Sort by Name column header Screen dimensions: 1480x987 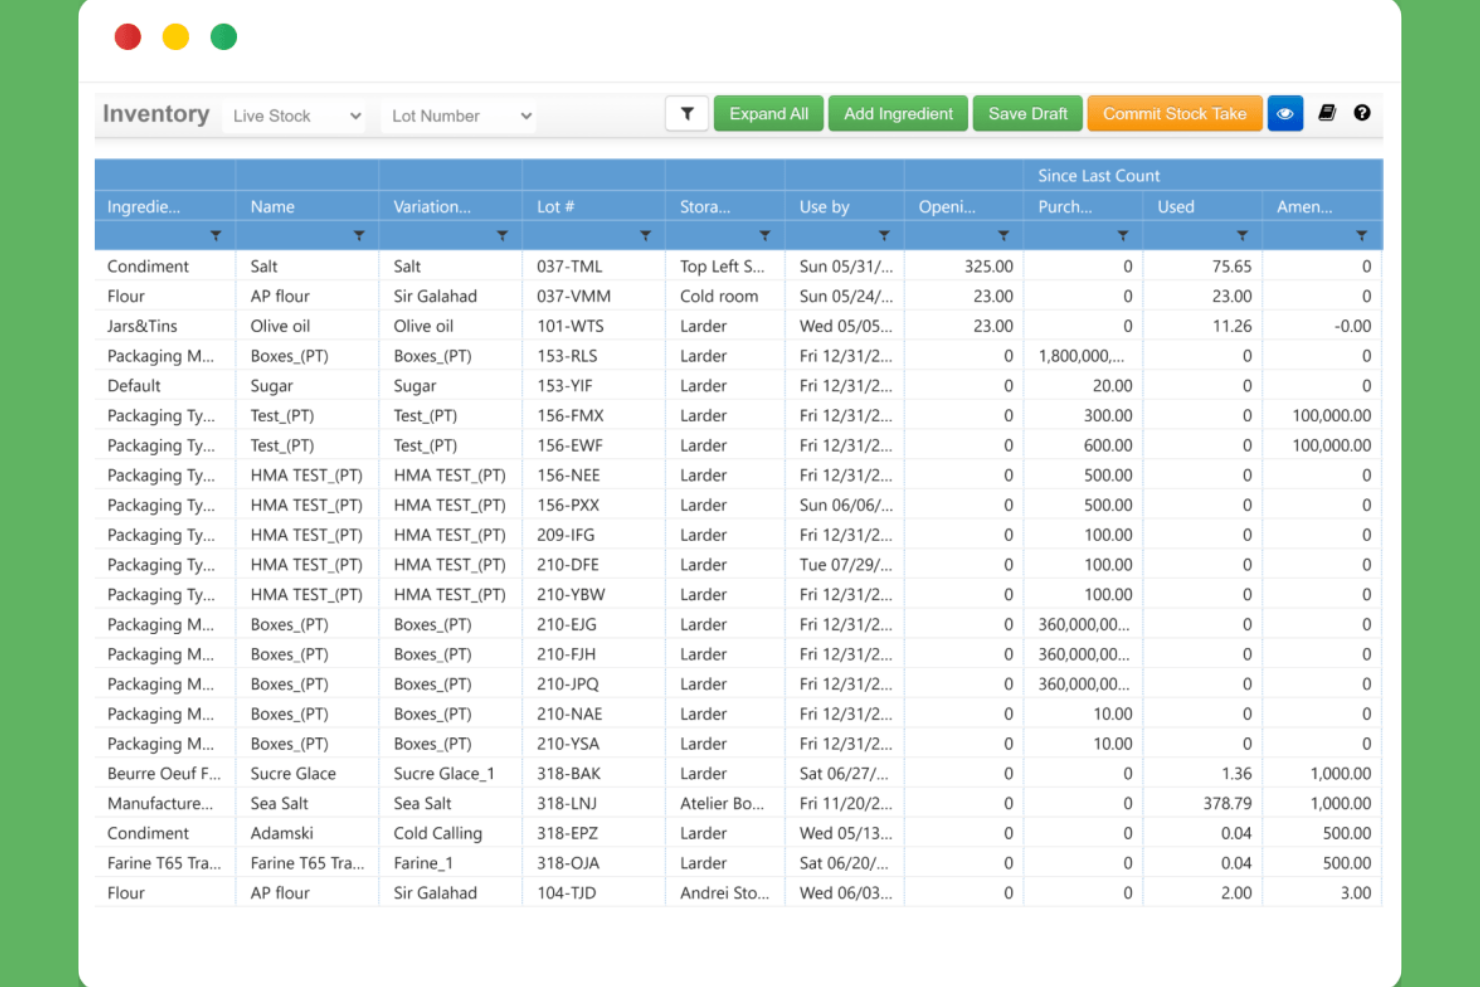point(307,206)
